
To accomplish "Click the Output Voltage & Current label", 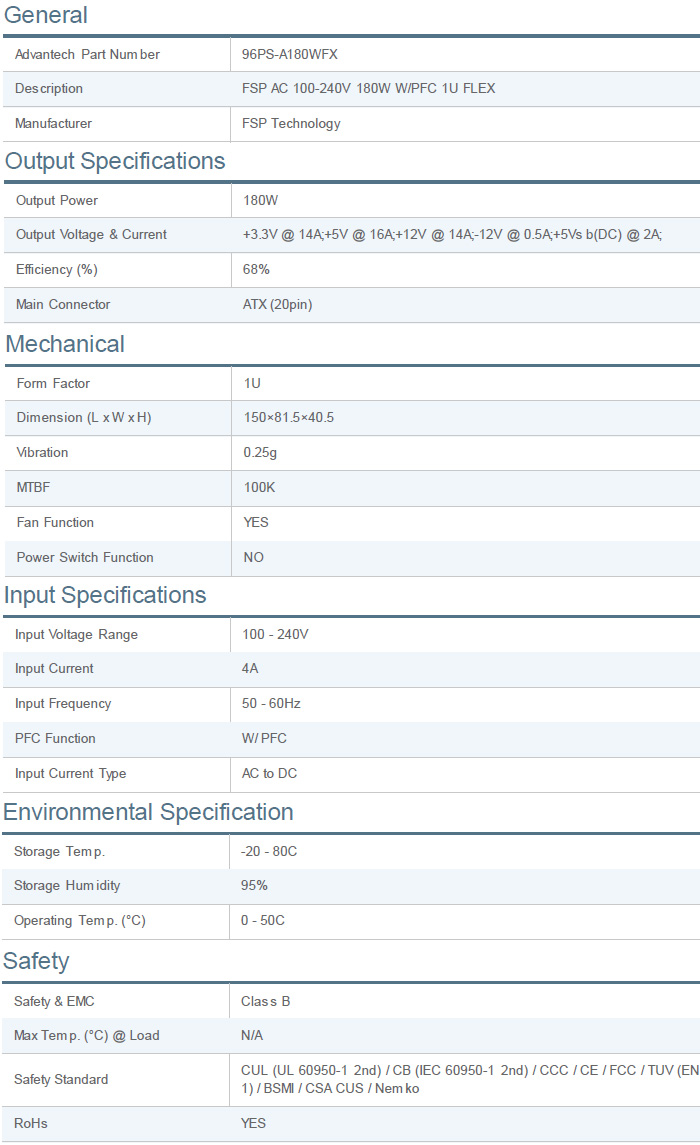I will pos(91,235).
